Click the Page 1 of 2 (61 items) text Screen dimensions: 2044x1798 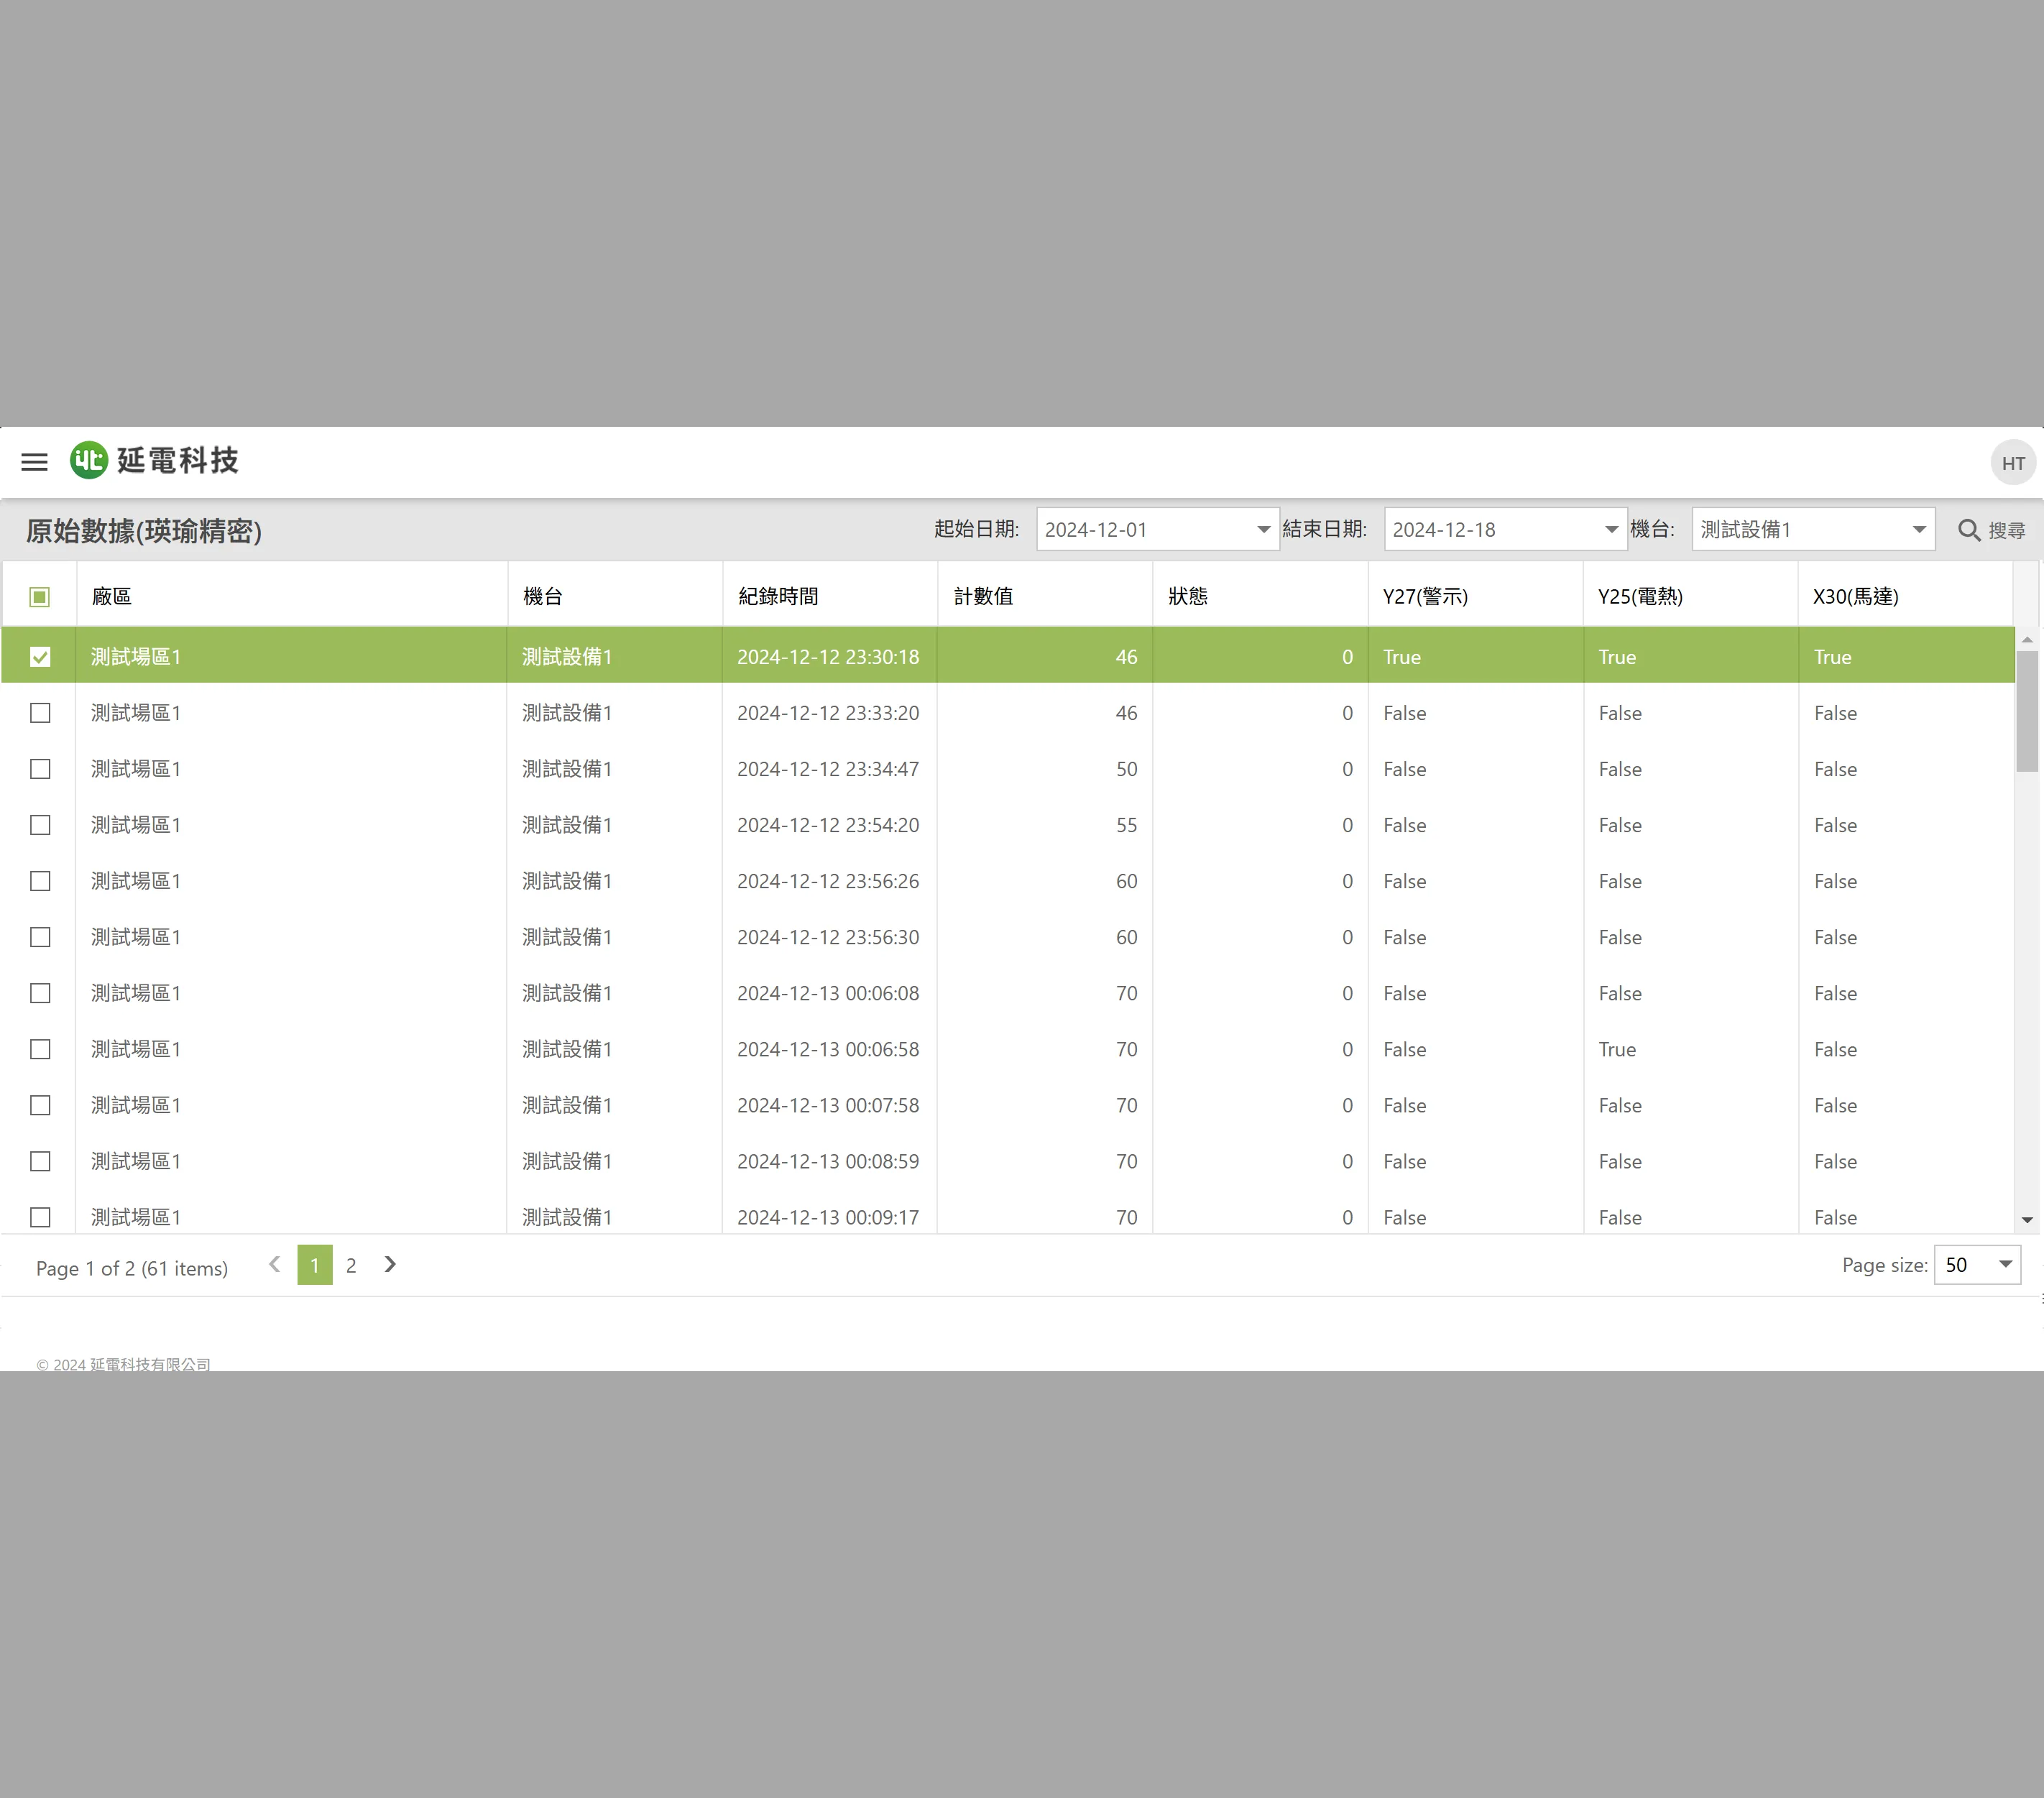132,1268
